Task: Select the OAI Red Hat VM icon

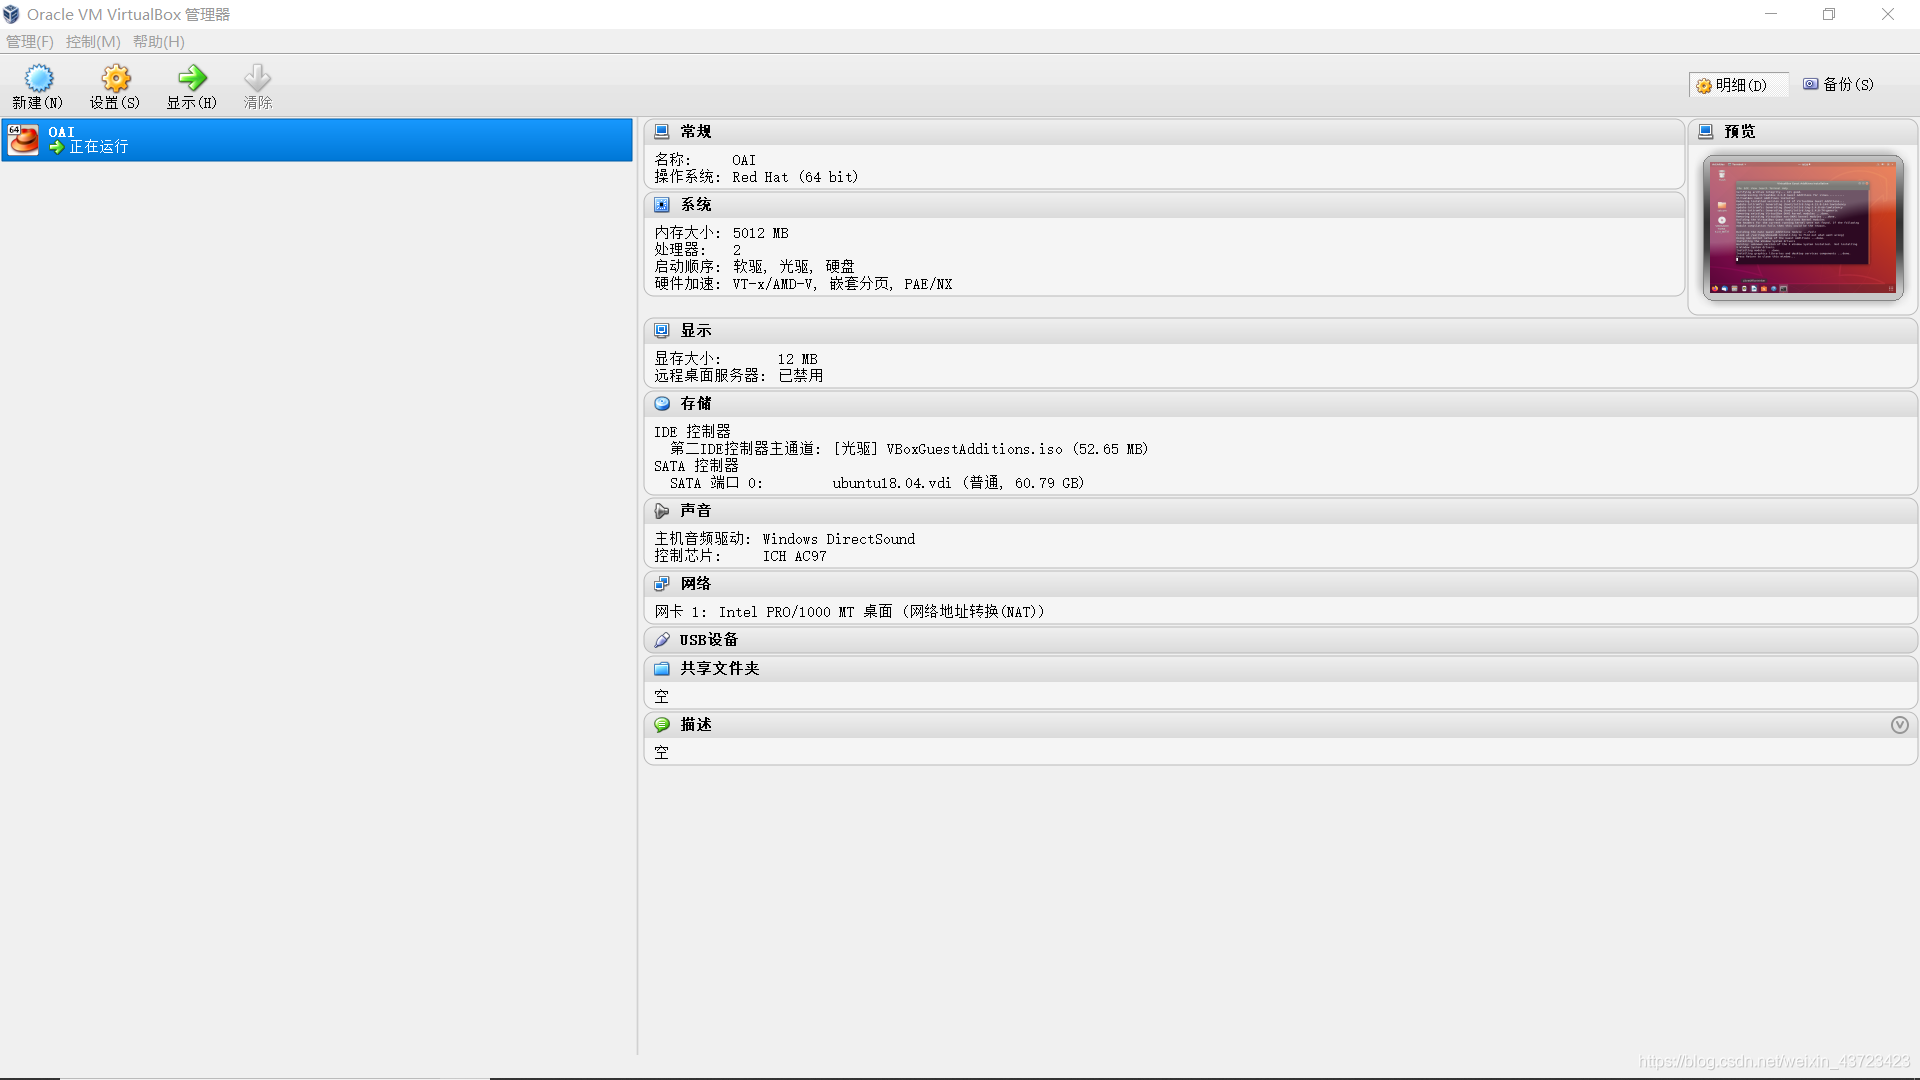Action: (x=23, y=139)
